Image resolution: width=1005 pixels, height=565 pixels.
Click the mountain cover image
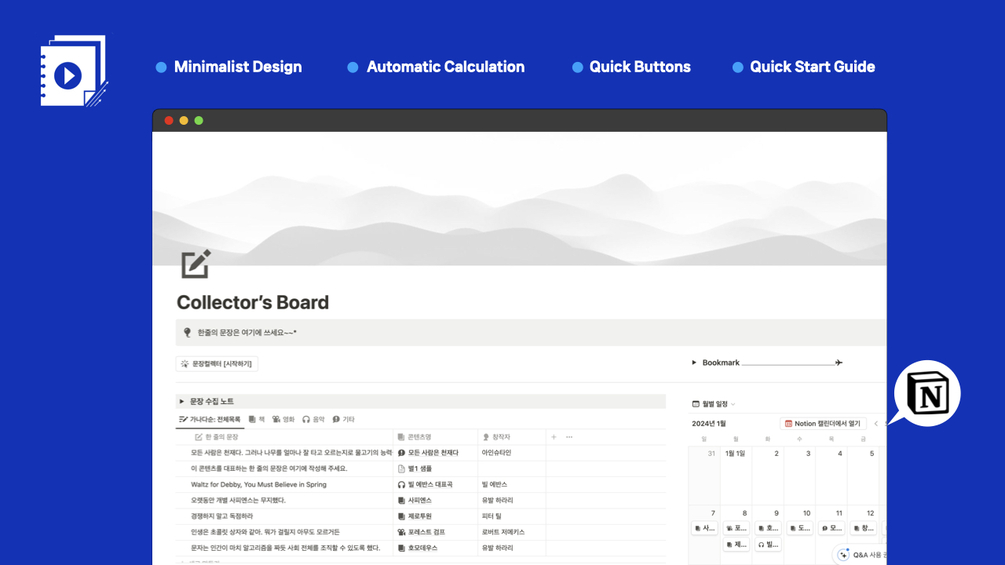[519, 199]
